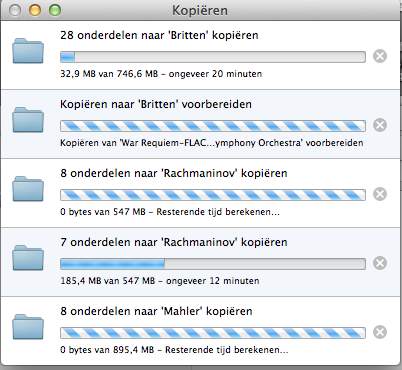Screen dimensions: 402x370
Task: Click progress bar showing 185,4 MB van 547 MB
Action: [x=213, y=264]
